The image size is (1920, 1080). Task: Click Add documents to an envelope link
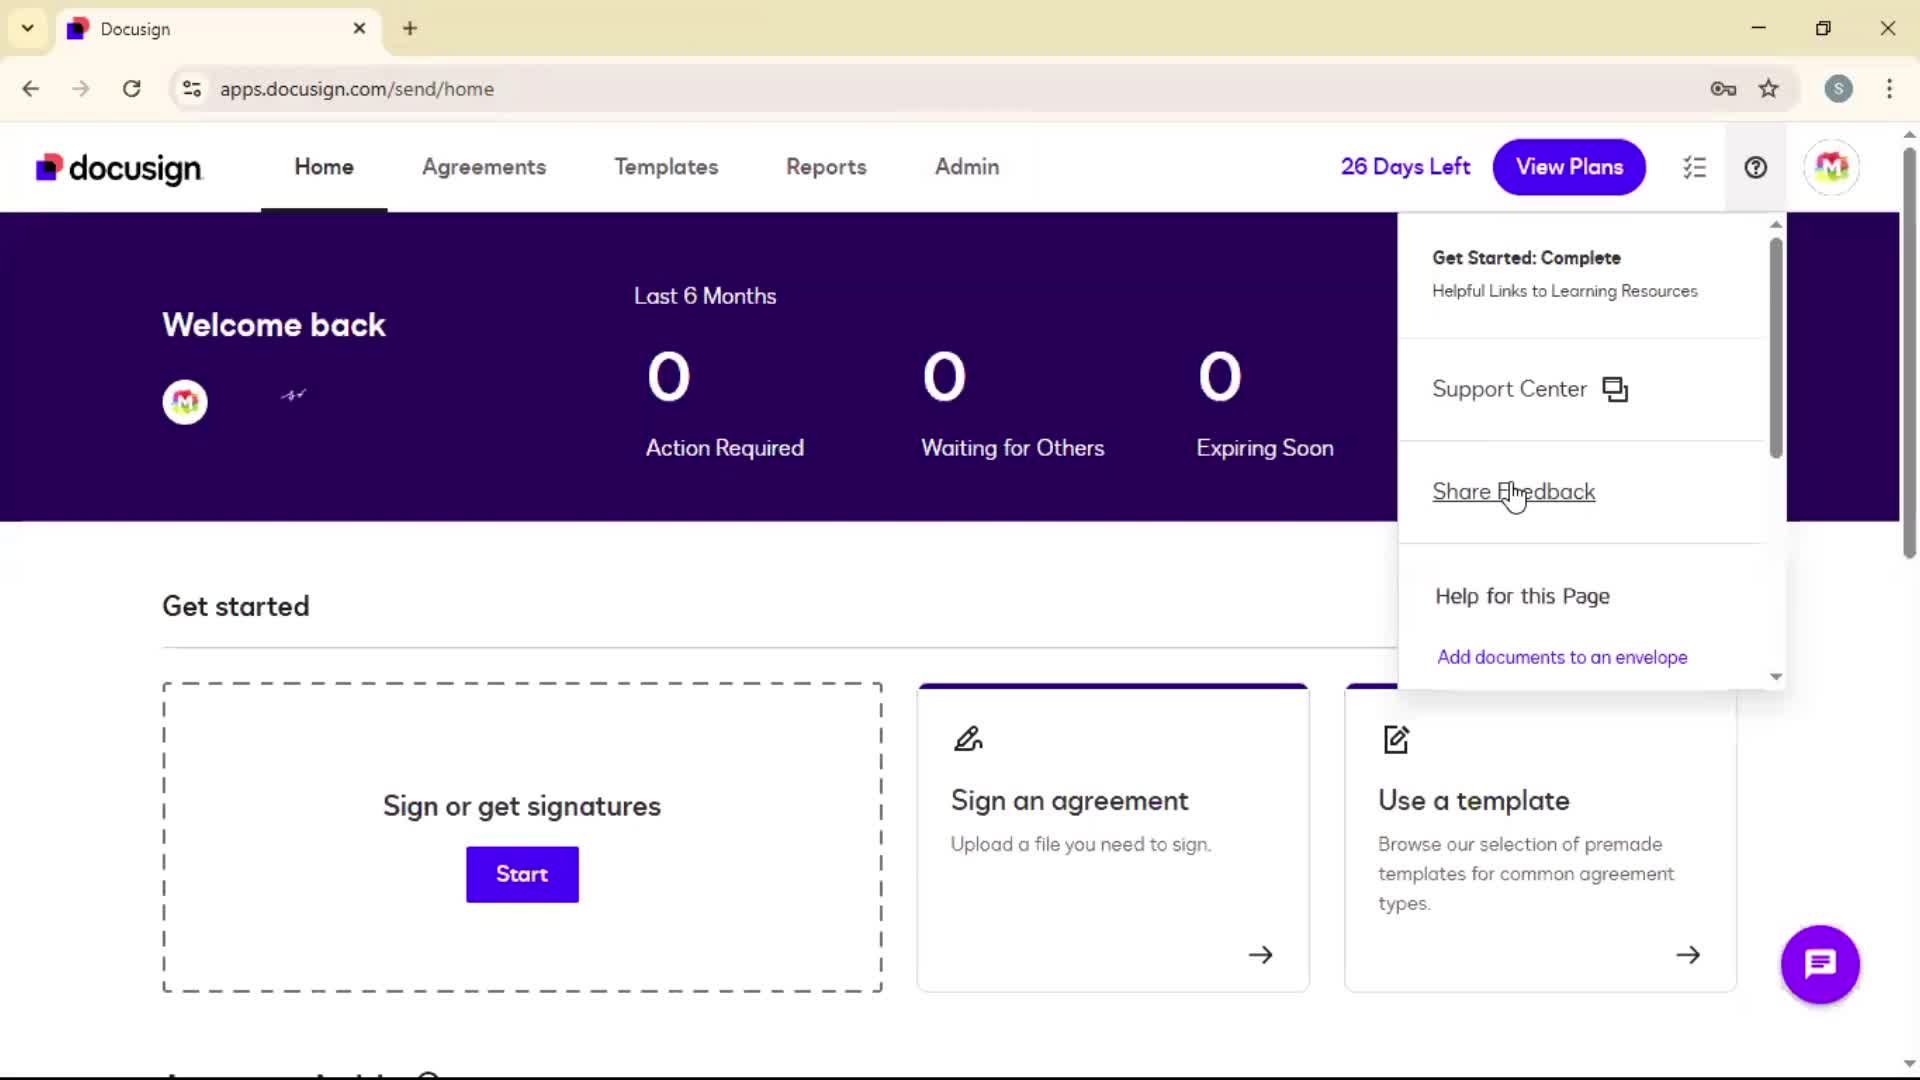click(1562, 657)
